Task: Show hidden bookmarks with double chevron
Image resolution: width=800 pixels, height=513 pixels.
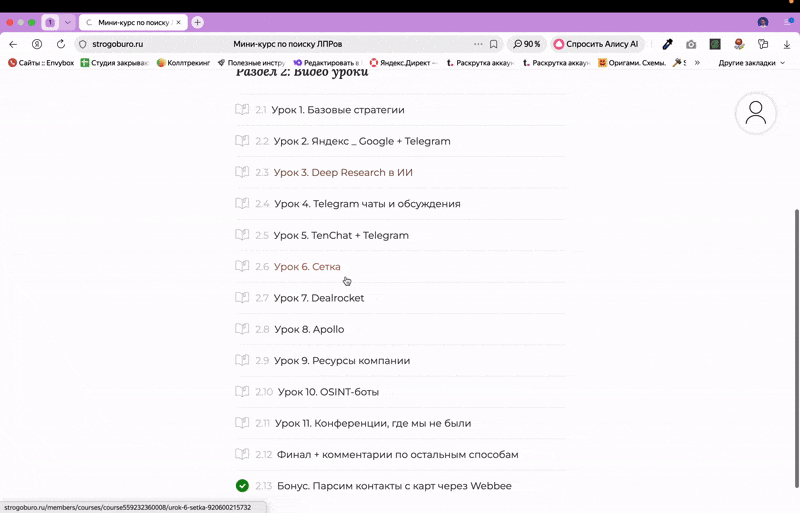Action: tap(697, 63)
